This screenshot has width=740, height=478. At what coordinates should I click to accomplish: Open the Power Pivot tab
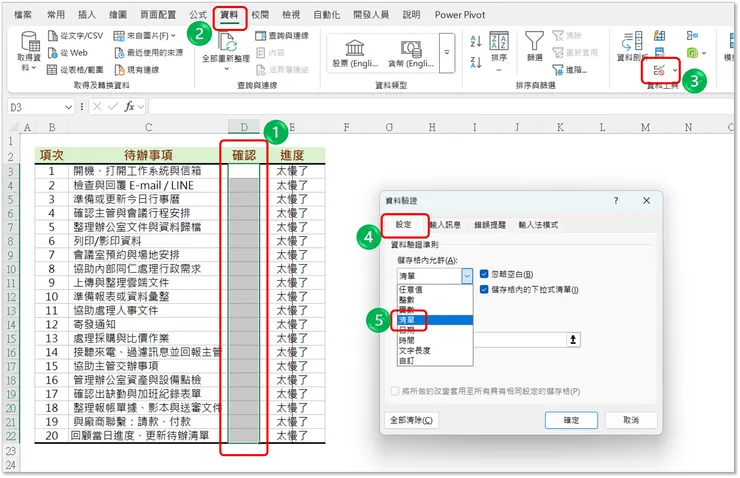click(x=460, y=15)
